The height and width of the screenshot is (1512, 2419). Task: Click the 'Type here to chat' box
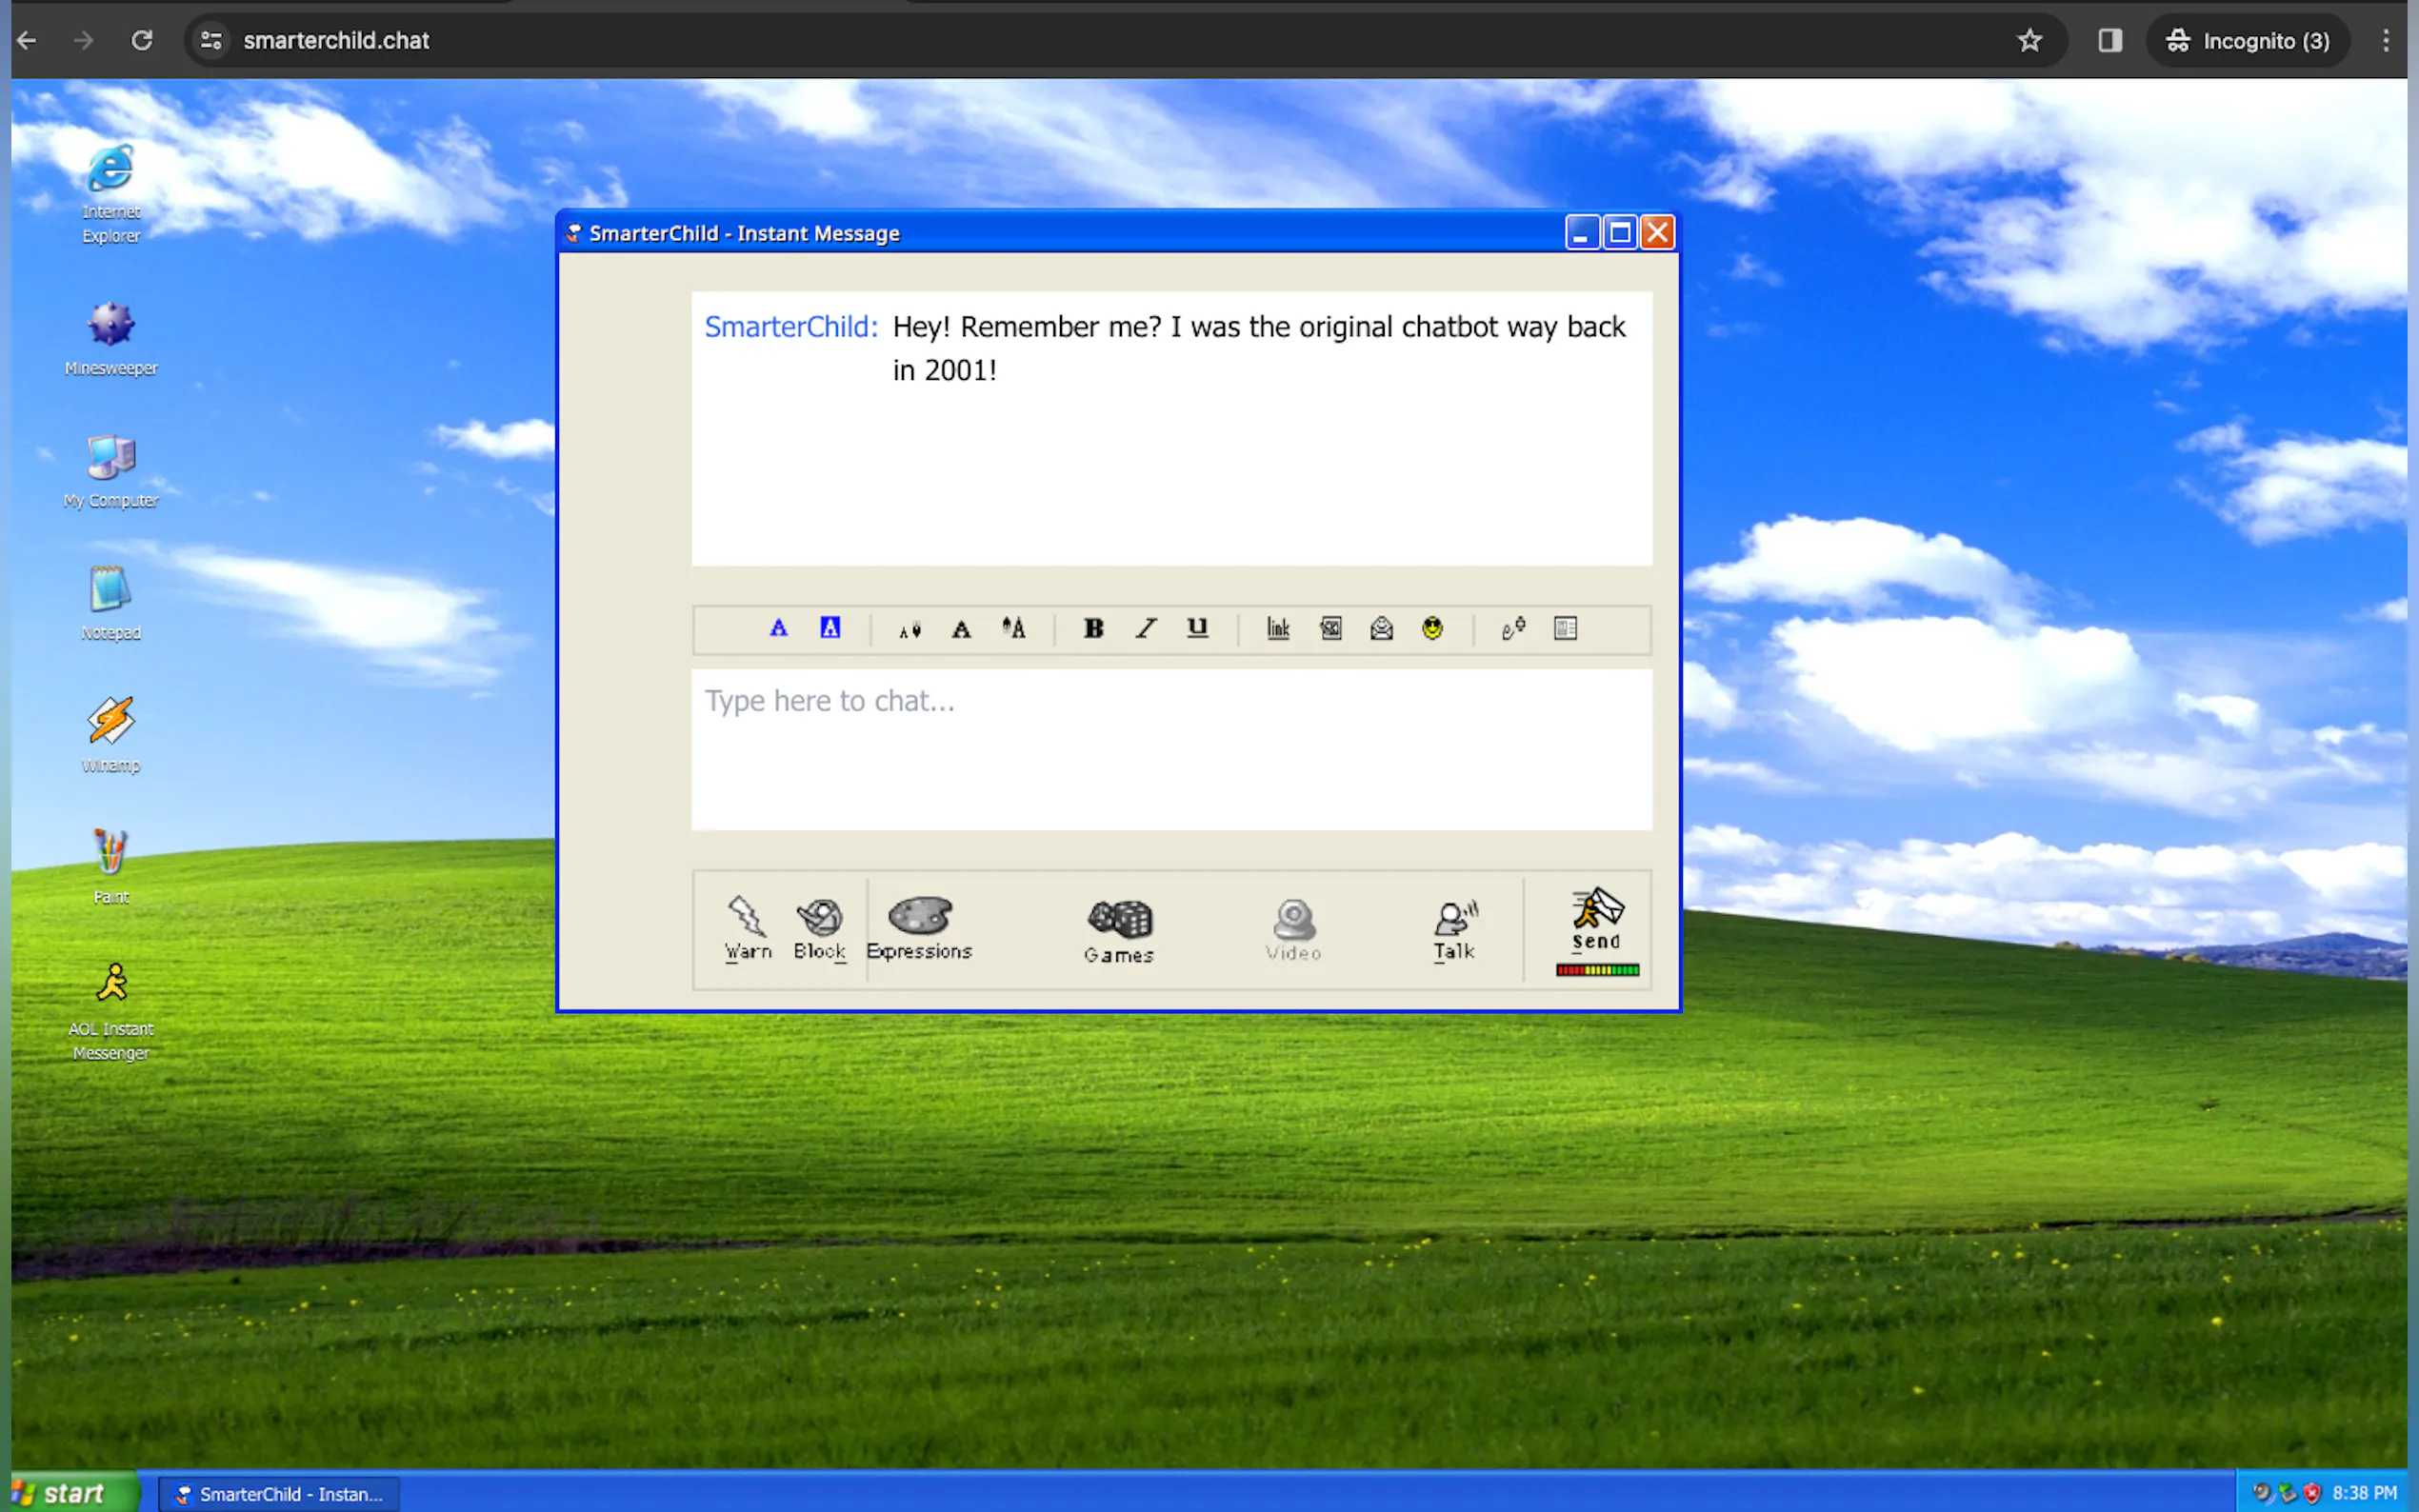click(1171, 748)
